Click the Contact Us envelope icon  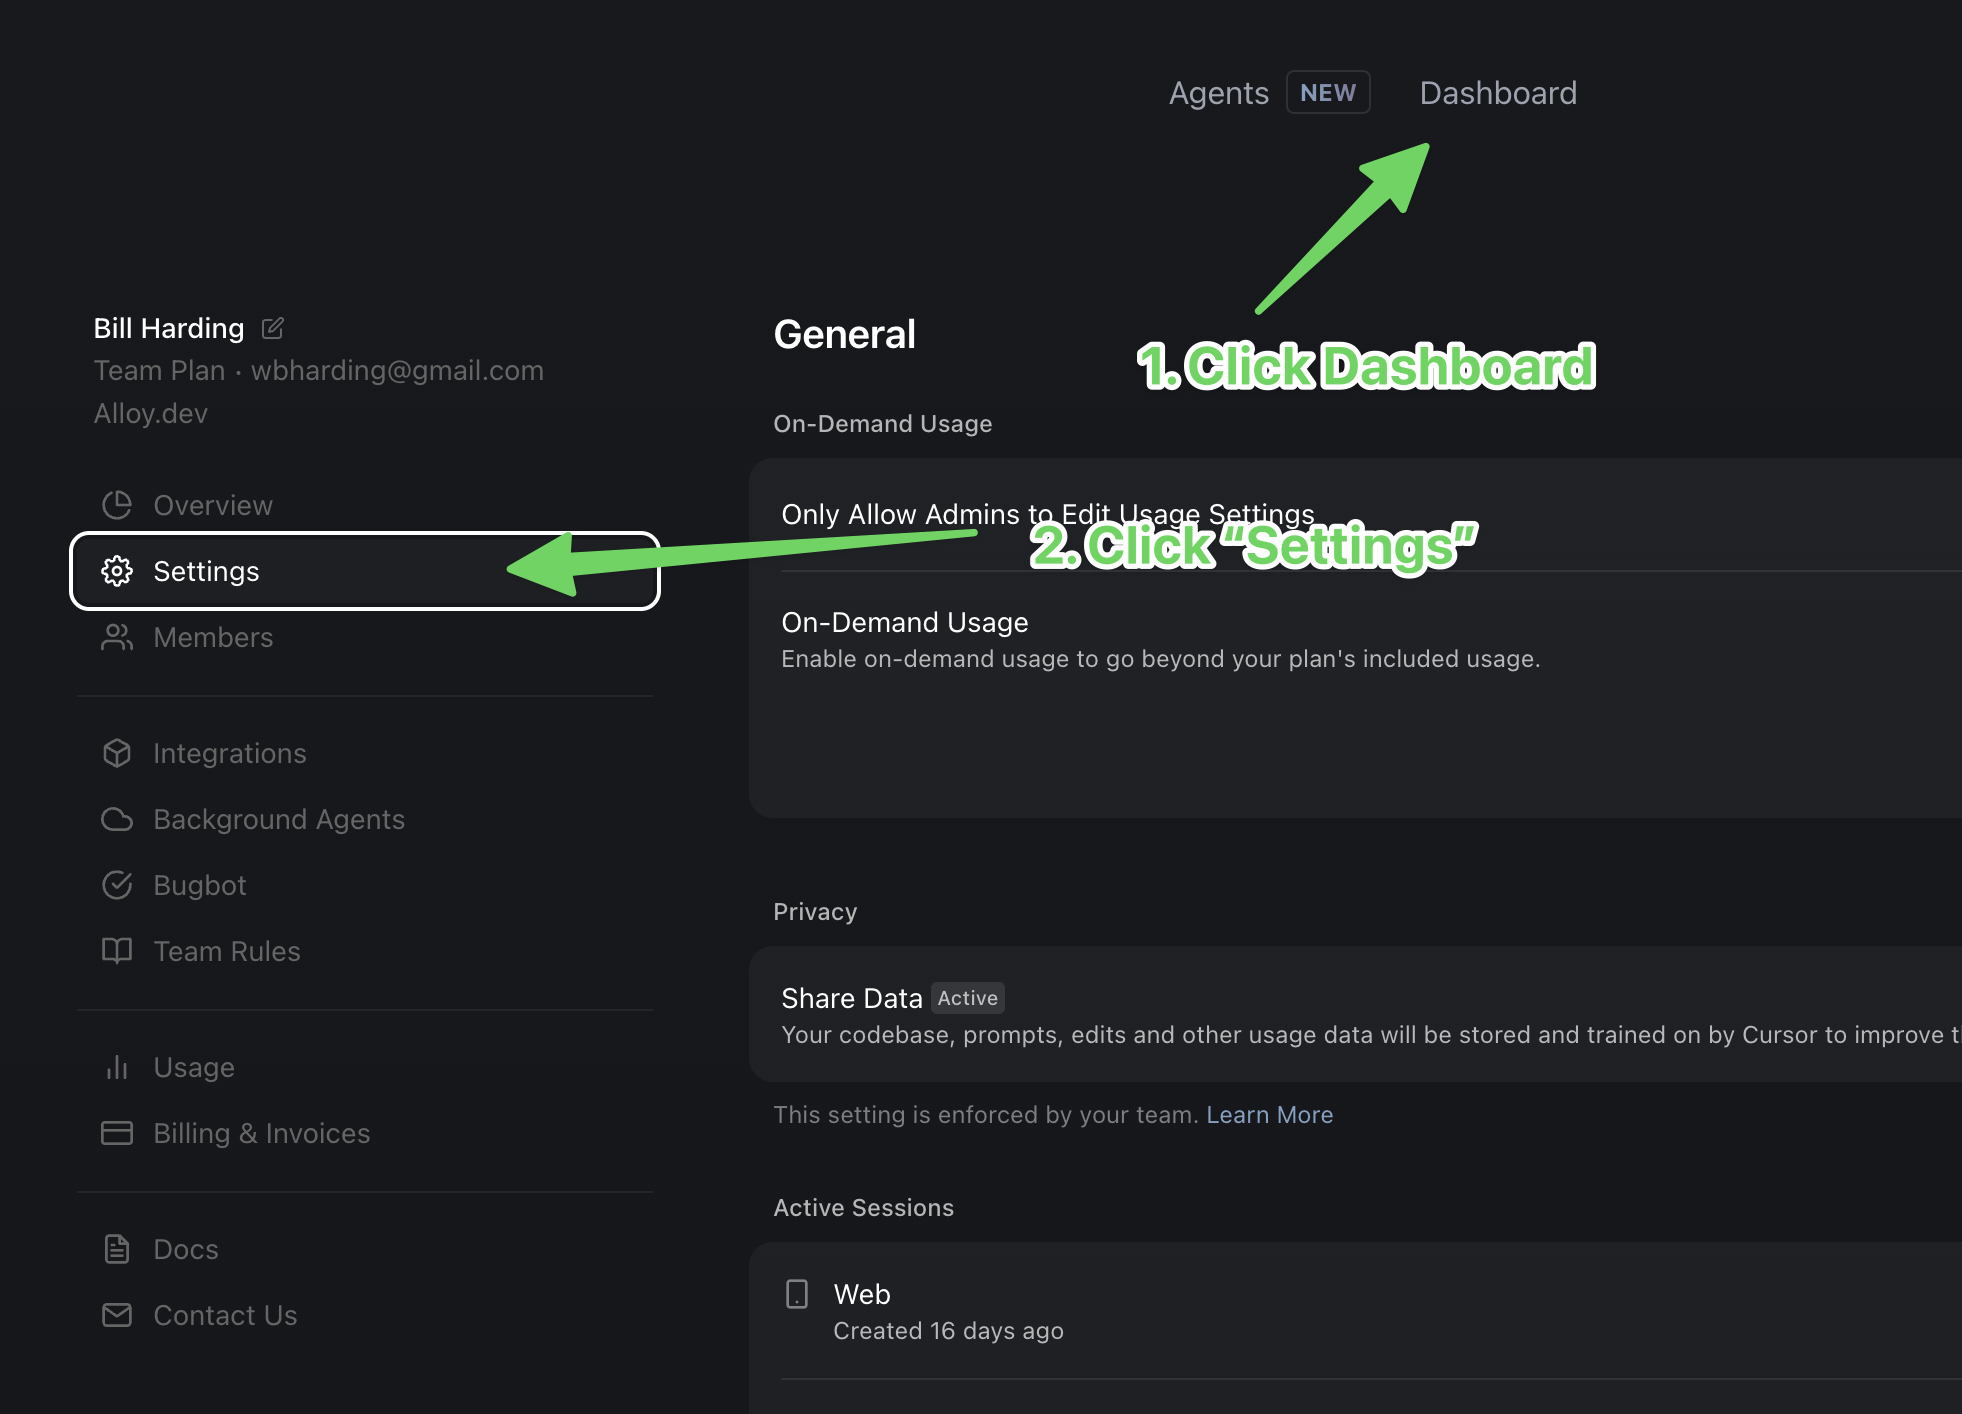pos(117,1315)
